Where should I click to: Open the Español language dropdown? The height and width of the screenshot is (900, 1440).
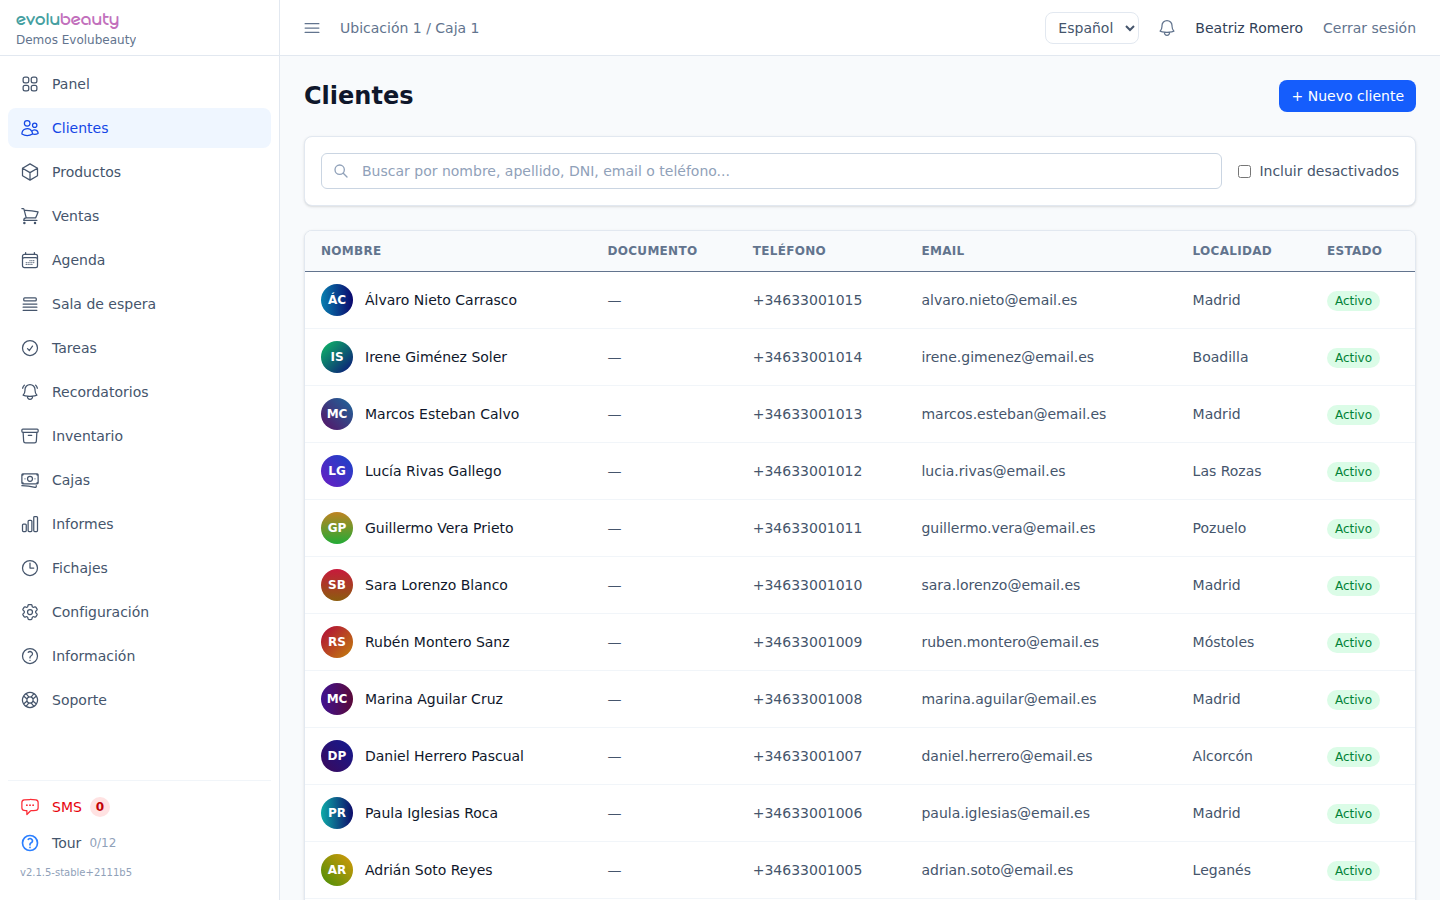pos(1091,28)
